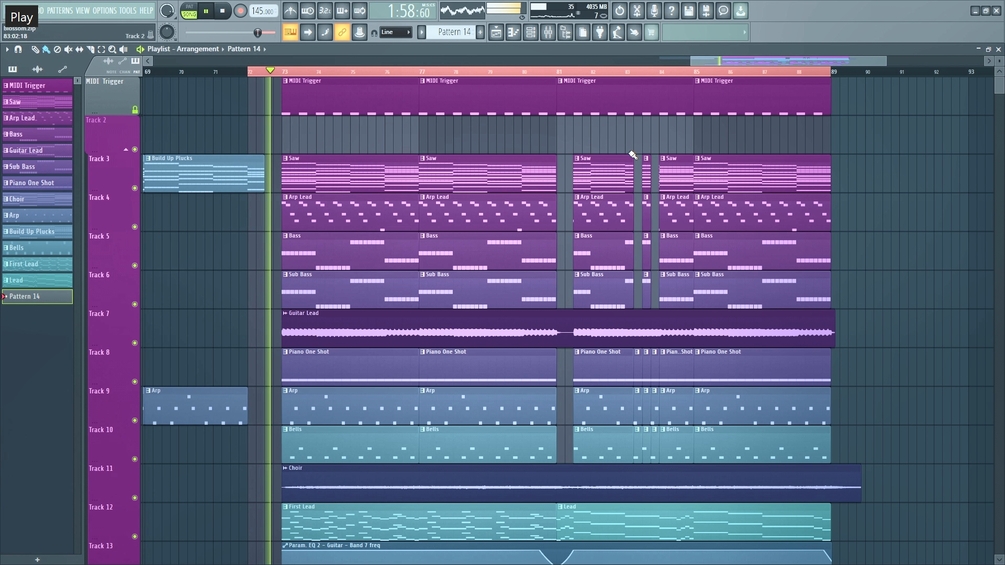This screenshot has width=1005, height=565.
Task: Open the plugin picker plug icon
Action: point(600,32)
